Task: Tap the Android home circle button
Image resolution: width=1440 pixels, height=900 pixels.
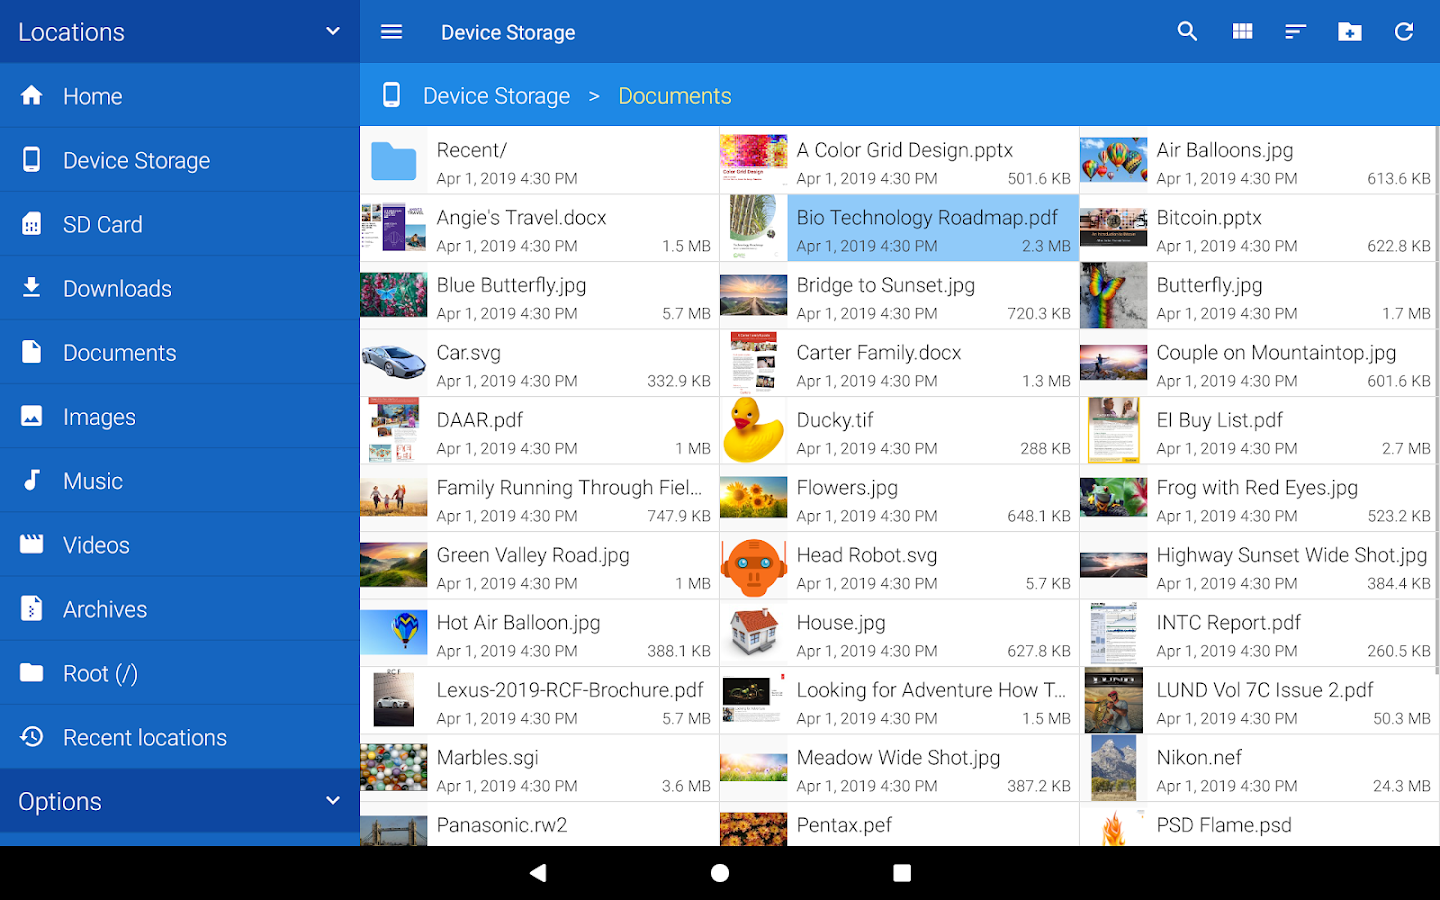Action: click(720, 873)
